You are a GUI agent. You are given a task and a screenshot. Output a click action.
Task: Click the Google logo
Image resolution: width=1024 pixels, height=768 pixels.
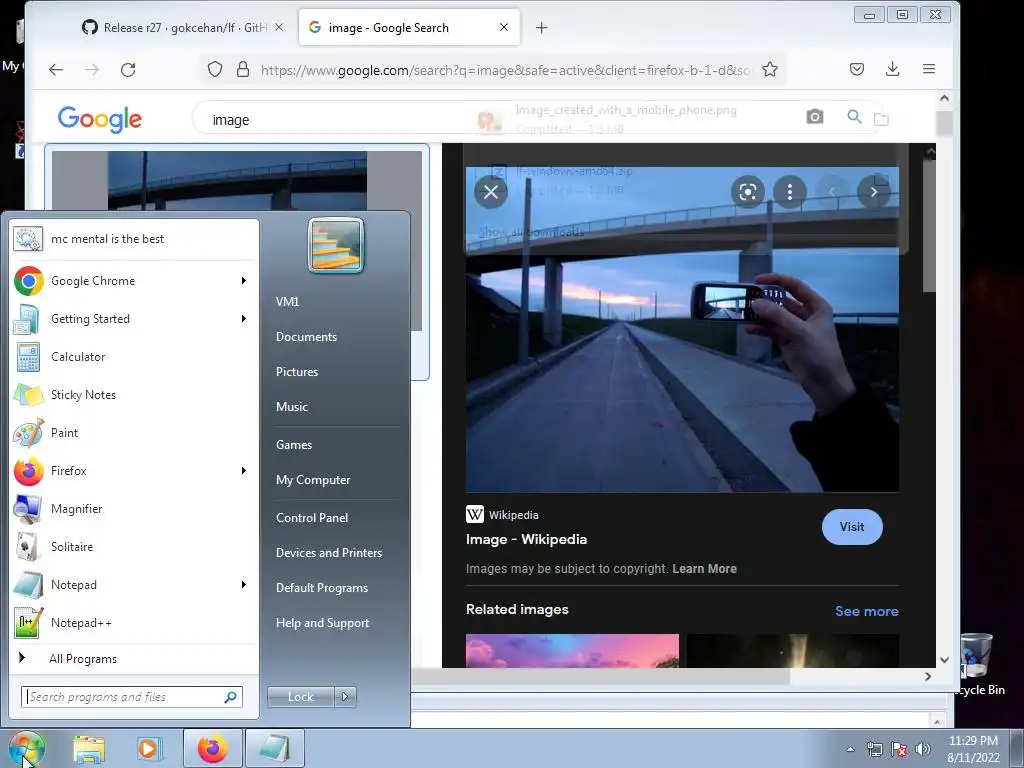[x=99, y=119]
